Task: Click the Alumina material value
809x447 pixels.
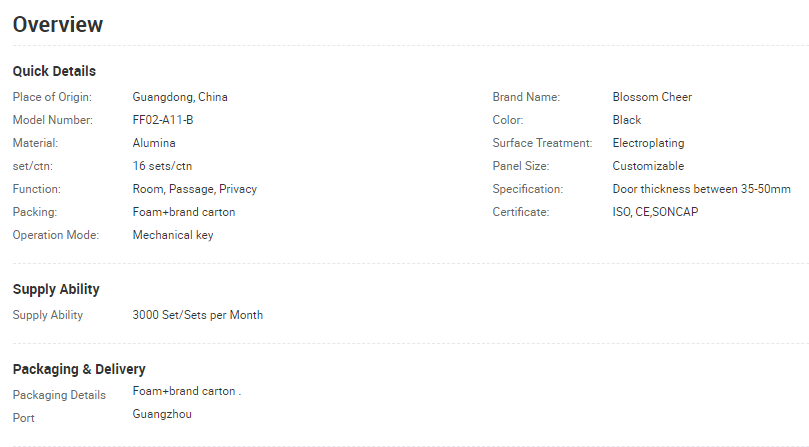Action: point(154,143)
